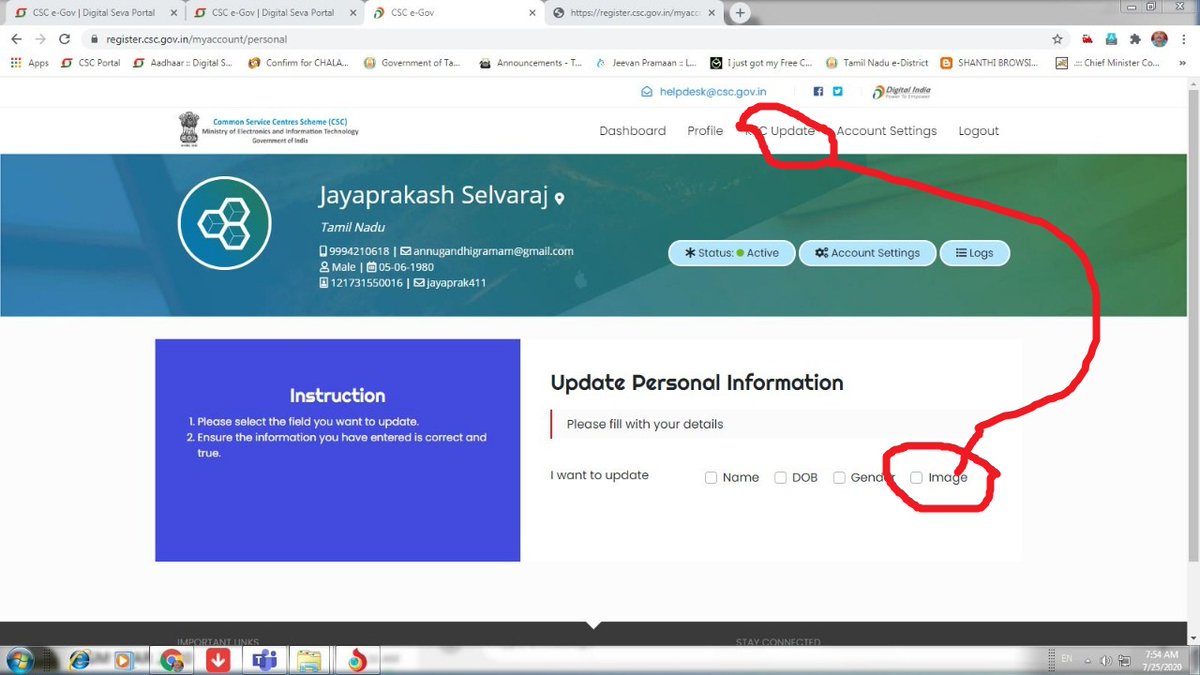Switch to the https://register.csc.gov.in tab
Viewport: 1200px width, 675px height.
click(634, 13)
